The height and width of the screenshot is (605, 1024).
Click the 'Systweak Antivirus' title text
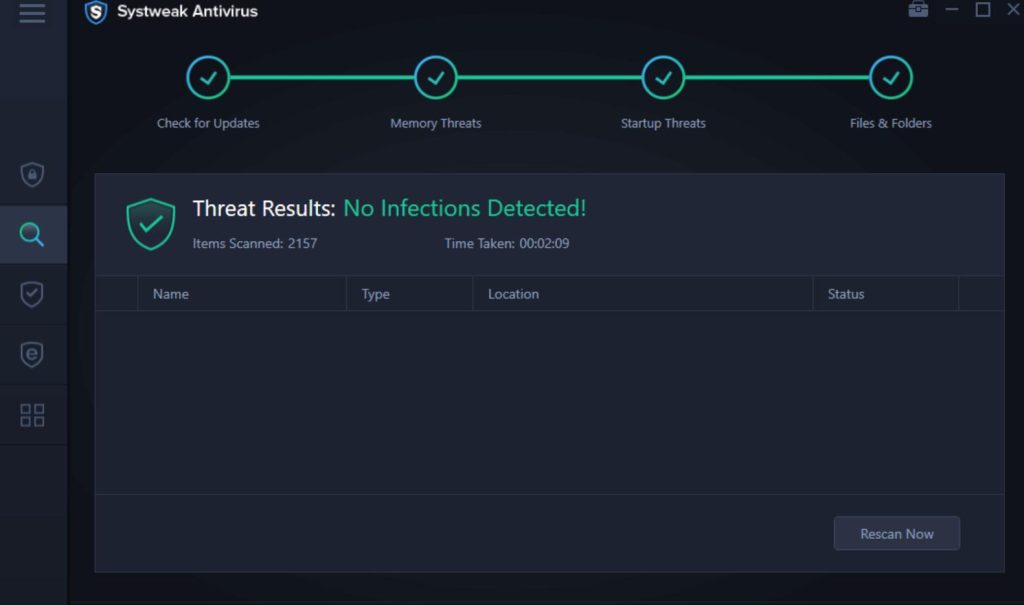click(187, 11)
